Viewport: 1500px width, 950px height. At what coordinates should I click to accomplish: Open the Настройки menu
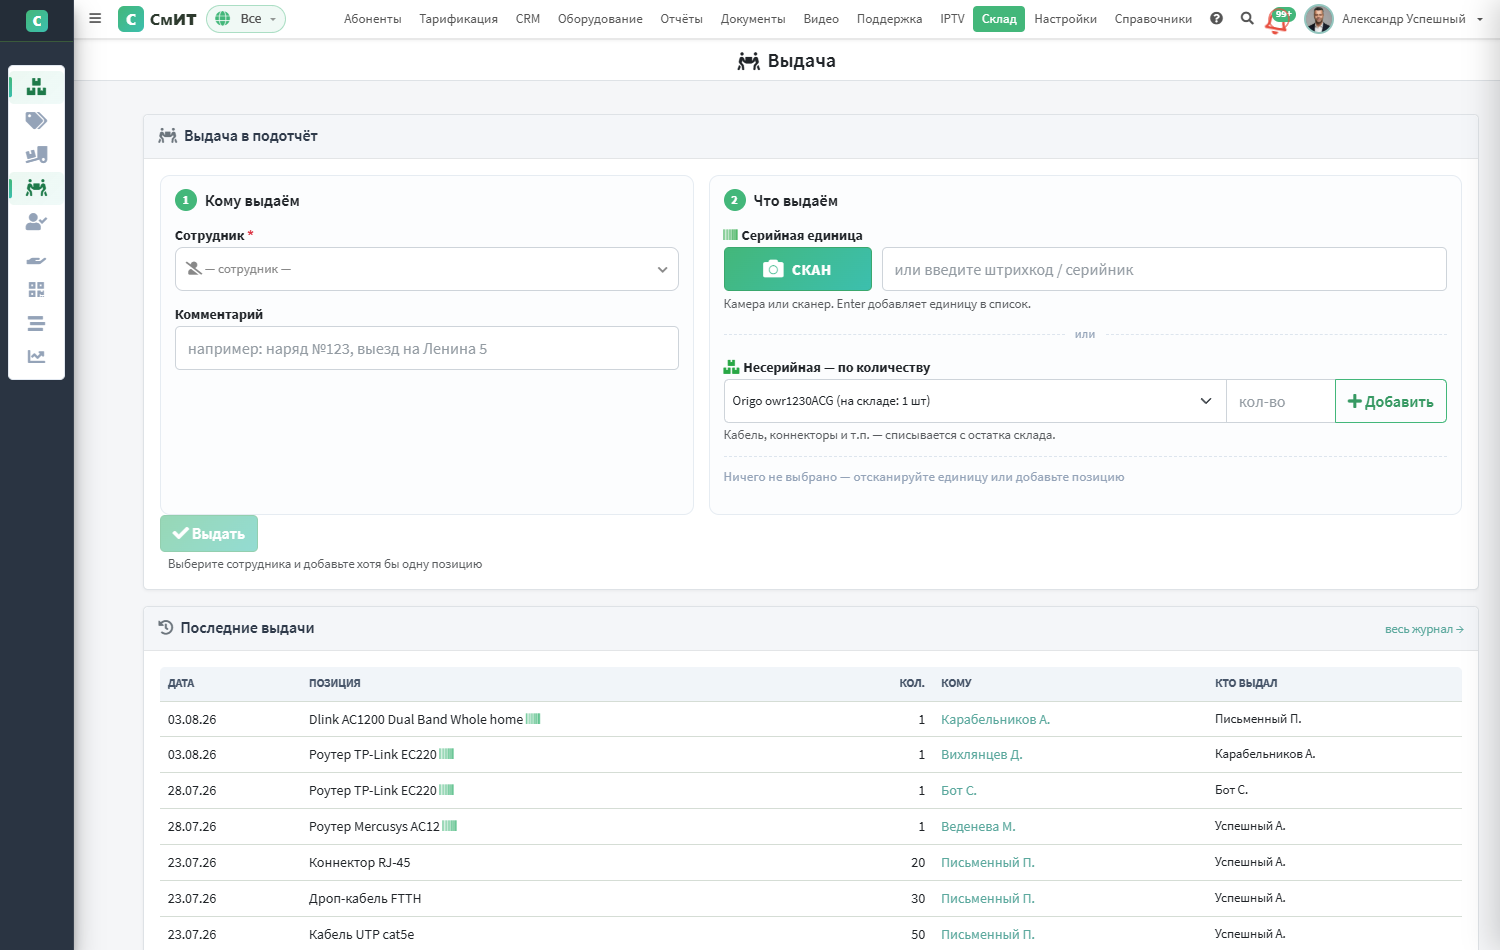click(1065, 19)
